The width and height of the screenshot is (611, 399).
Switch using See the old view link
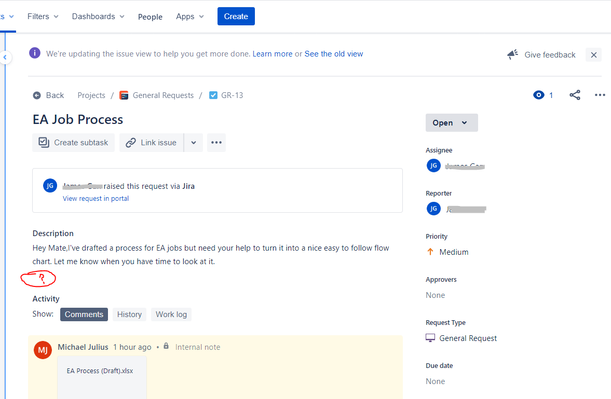(334, 54)
